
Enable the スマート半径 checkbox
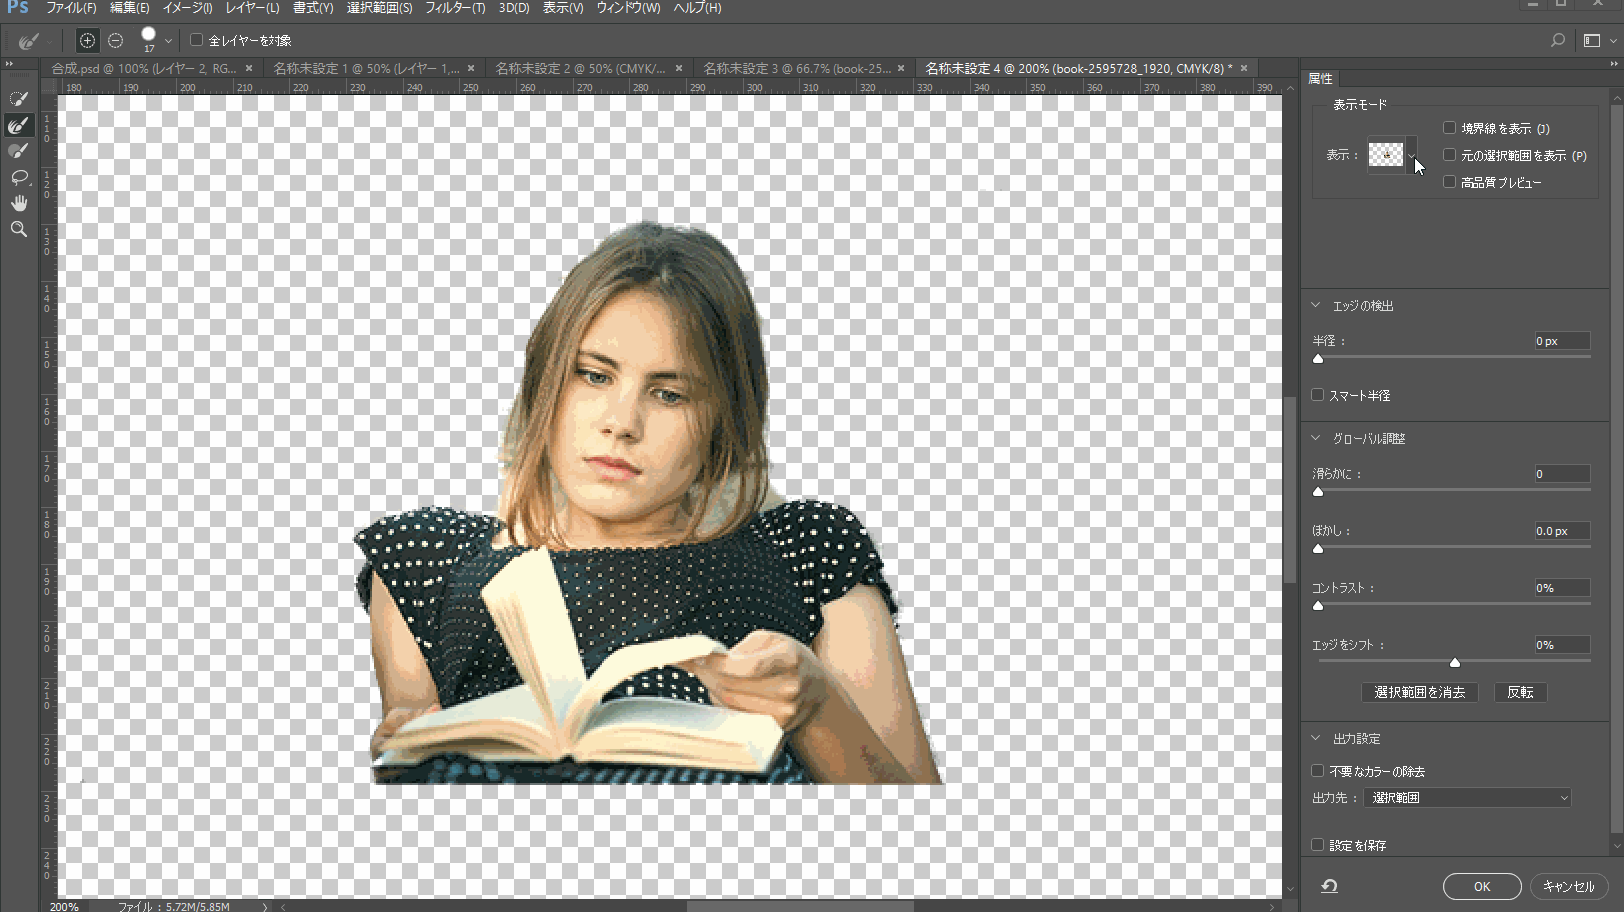(x=1318, y=395)
